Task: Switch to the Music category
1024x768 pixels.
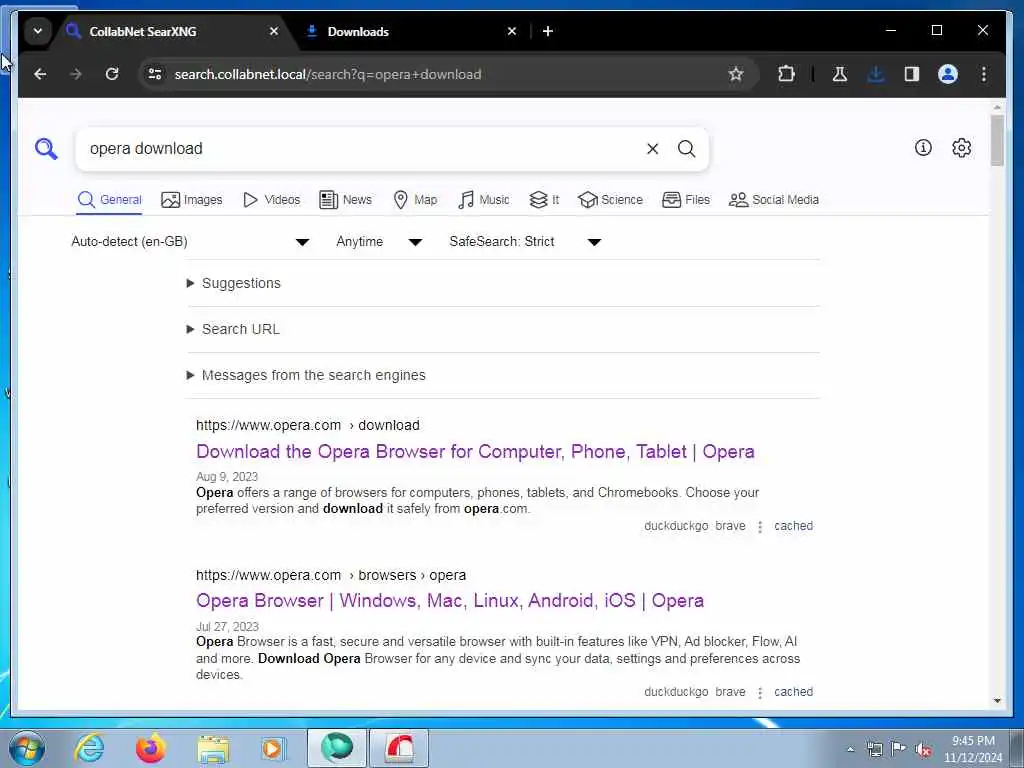Action: (x=483, y=200)
